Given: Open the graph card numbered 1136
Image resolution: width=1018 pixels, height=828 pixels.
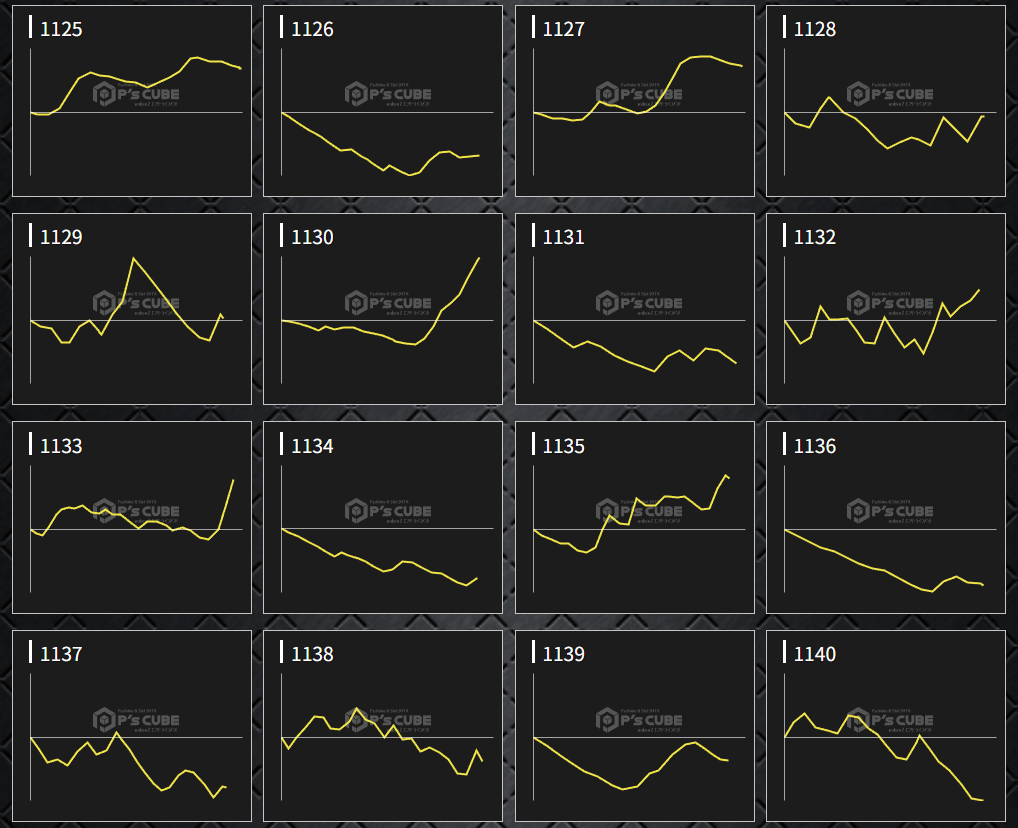Looking at the screenshot, I should [885, 517].
